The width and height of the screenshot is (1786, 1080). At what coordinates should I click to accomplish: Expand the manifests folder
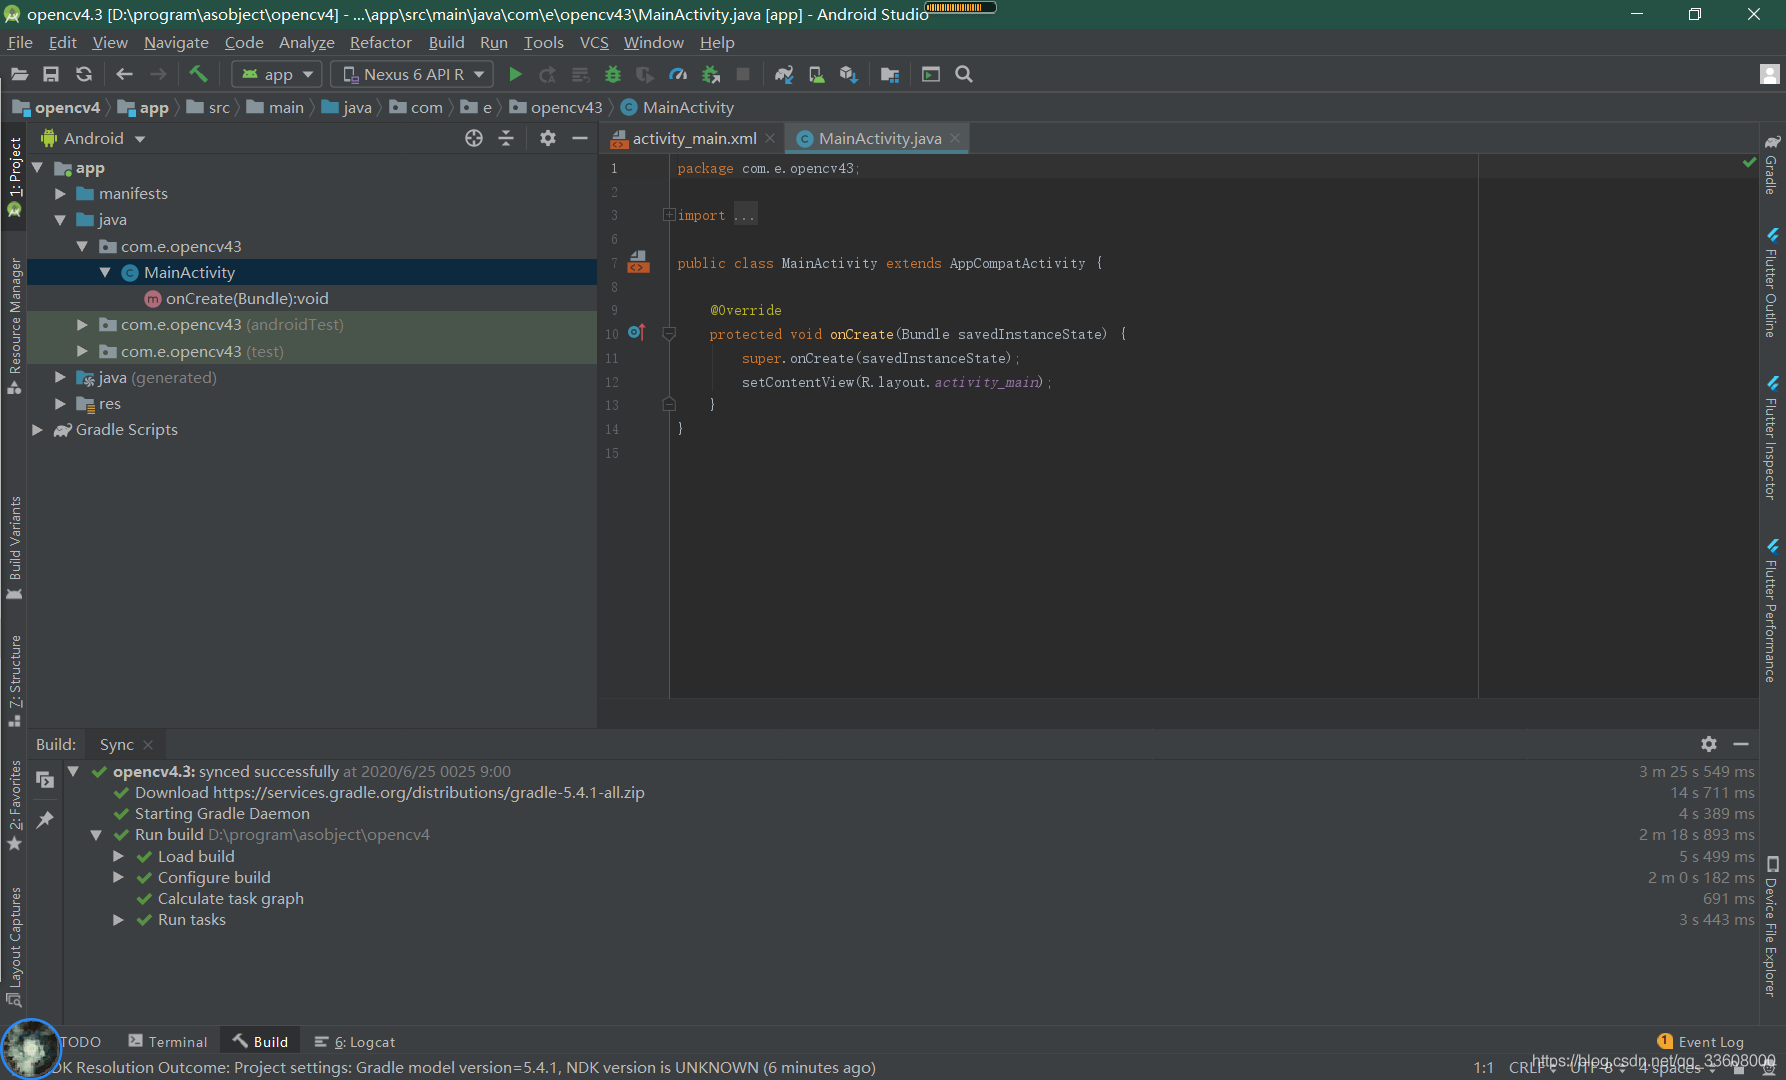pos(60,193)
